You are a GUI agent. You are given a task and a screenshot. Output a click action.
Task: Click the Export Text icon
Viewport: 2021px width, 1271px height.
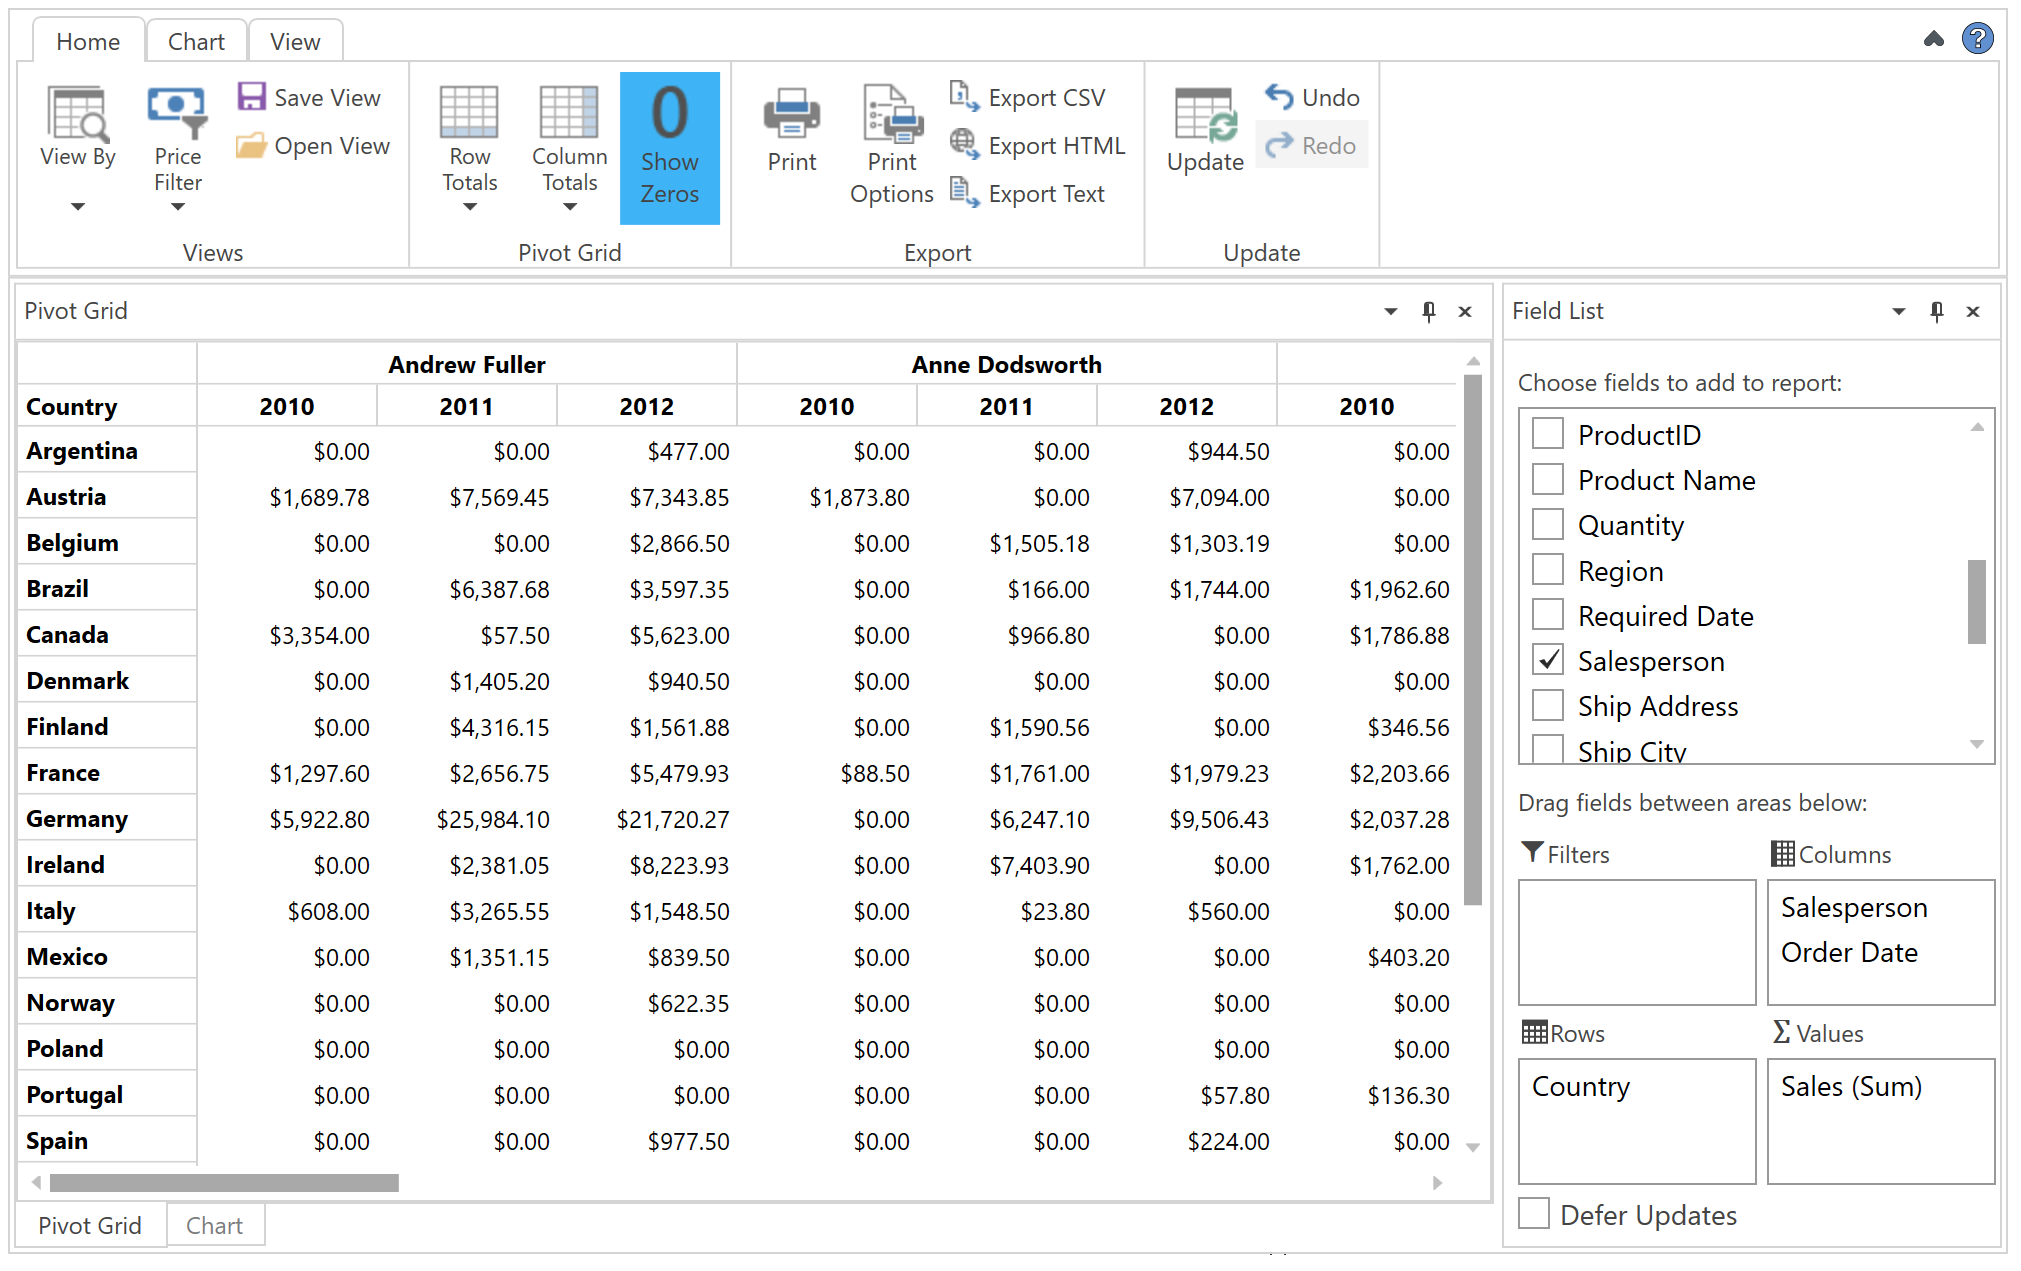coord(963,192)
